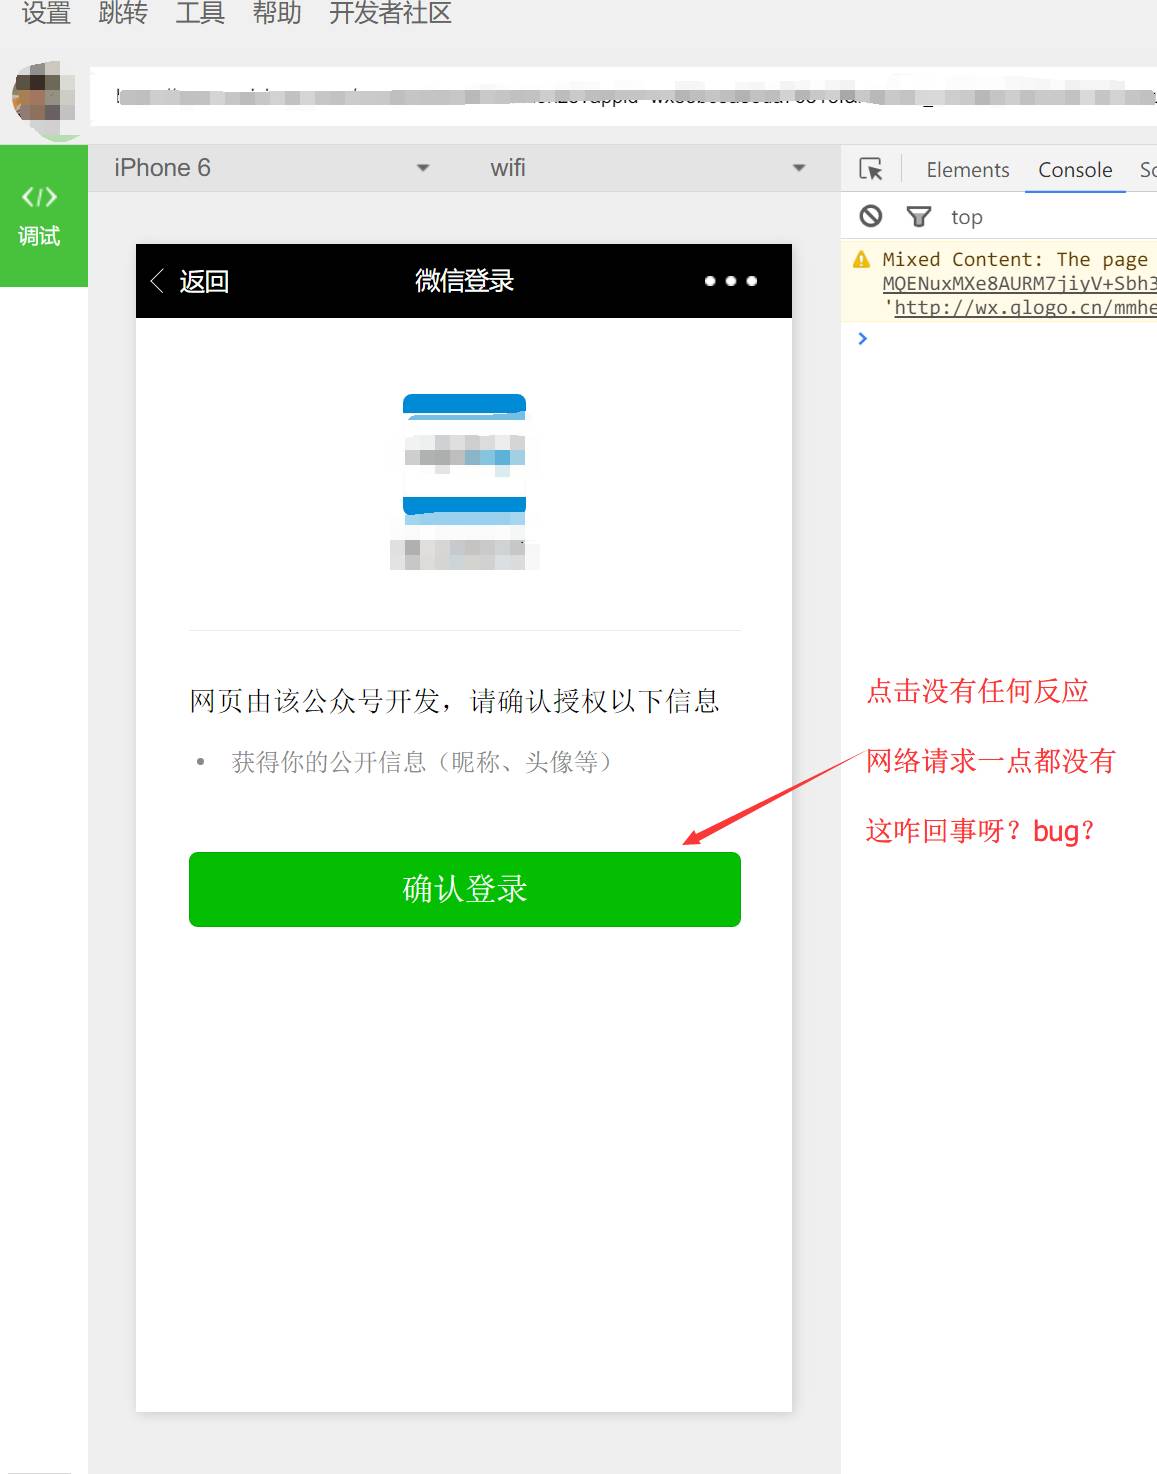This screenshot has width=1157, height=1474.
Task: Click the text 获得你的公开信息（昵称、头像等）
Action: click(421, 762)
